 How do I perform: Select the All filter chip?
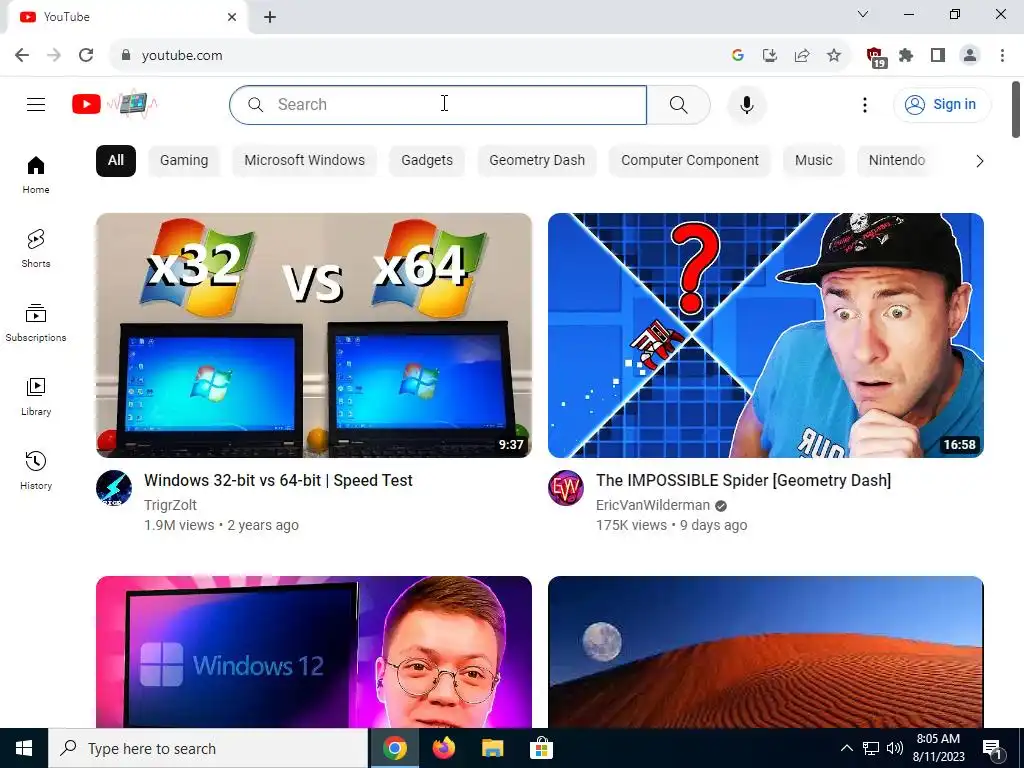click(x=116, y=161)
